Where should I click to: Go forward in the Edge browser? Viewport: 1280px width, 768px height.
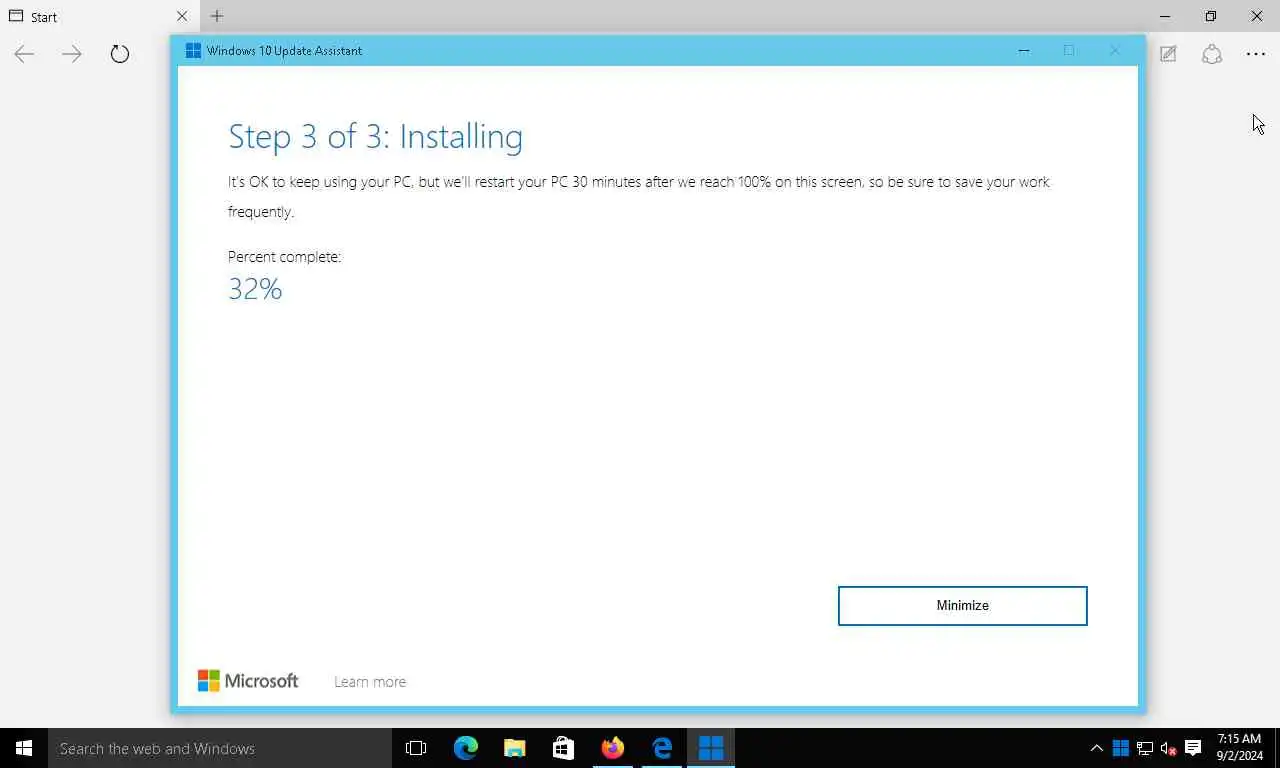[72, 54]
